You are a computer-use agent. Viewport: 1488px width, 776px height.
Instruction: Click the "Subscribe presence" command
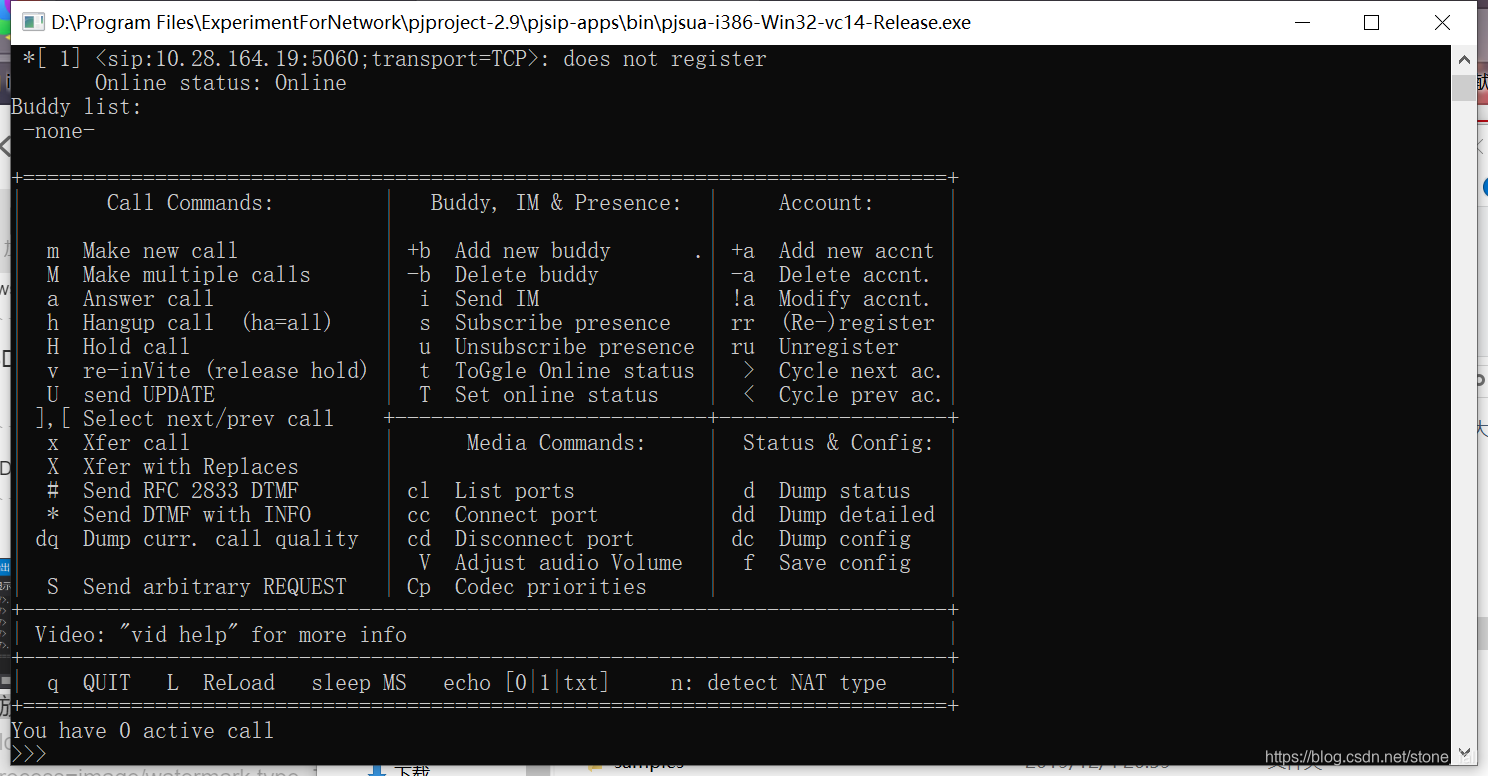click(544, 323)
